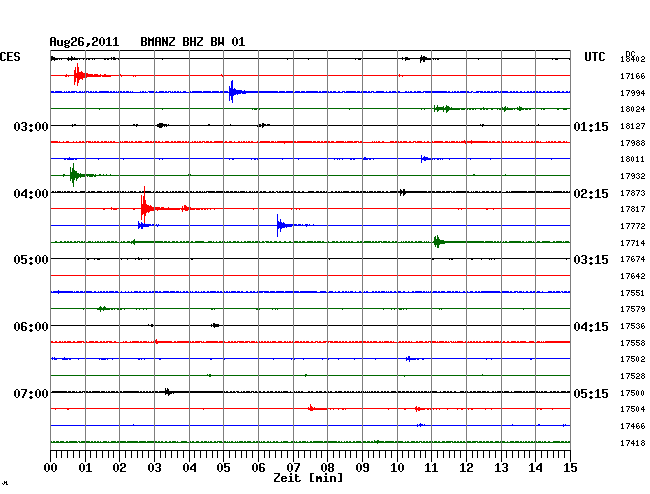This screenshot has height=494, width=650.
Task: Select the 07:00 CES time label
Action: 31,393
